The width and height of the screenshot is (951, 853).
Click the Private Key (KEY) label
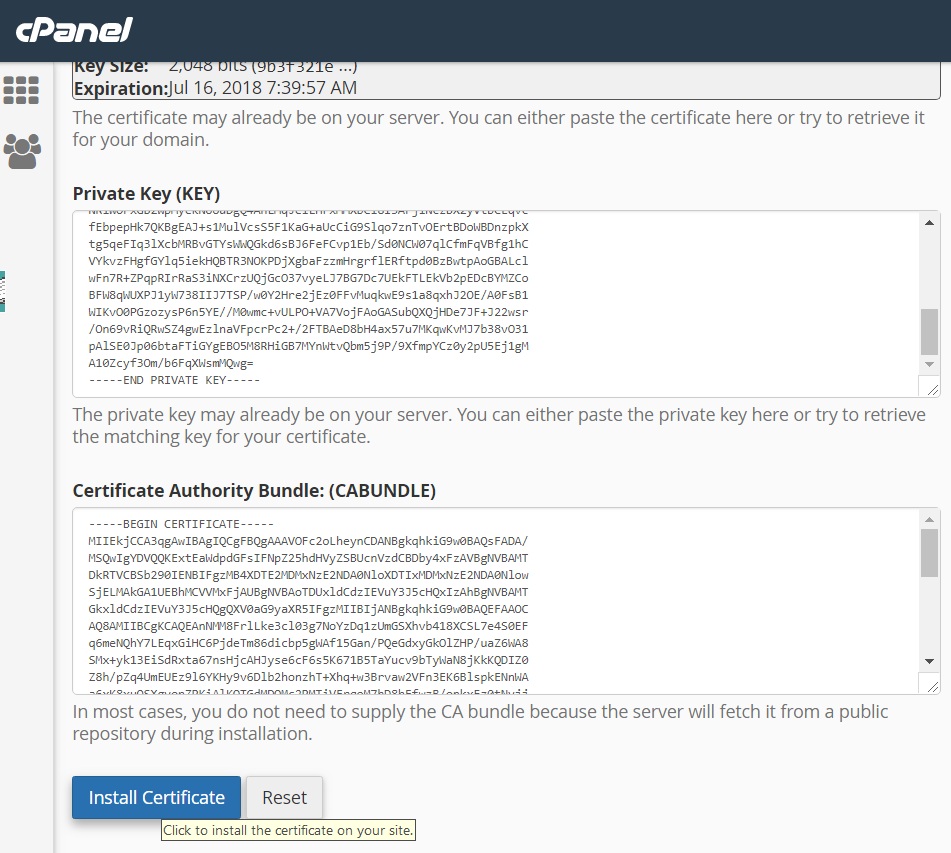click(146, 194)
